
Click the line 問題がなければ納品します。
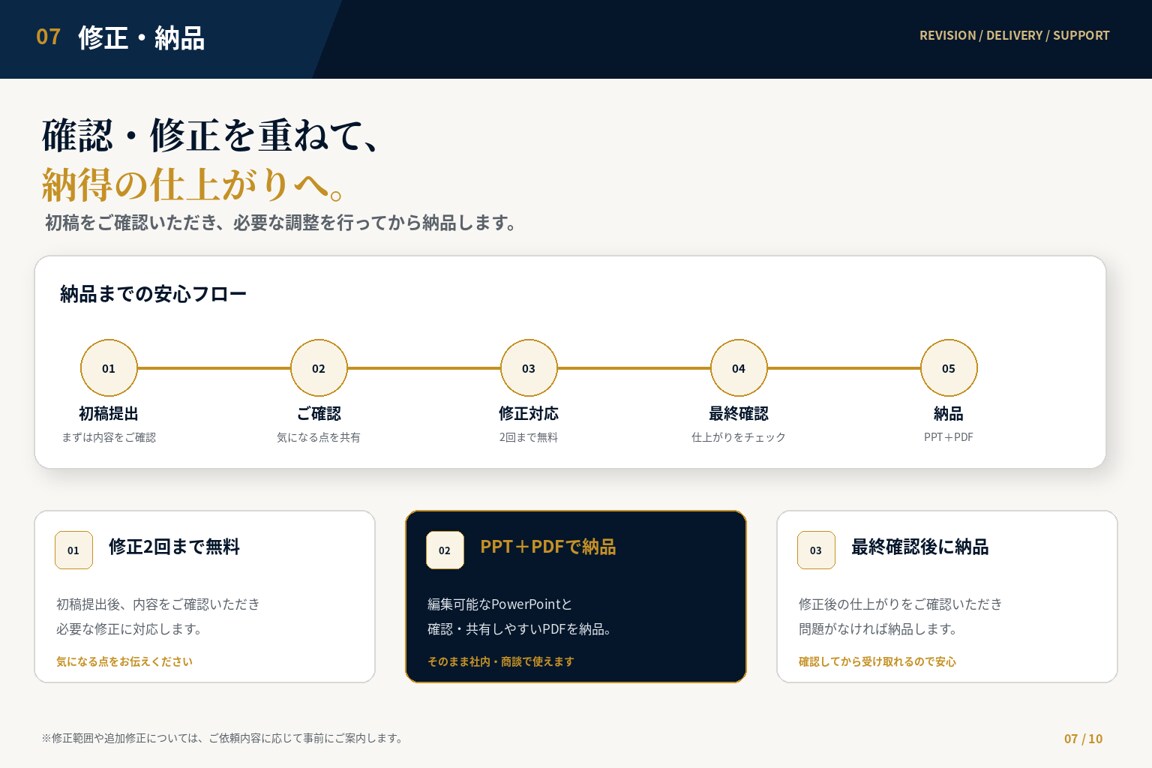pos(878,629)
